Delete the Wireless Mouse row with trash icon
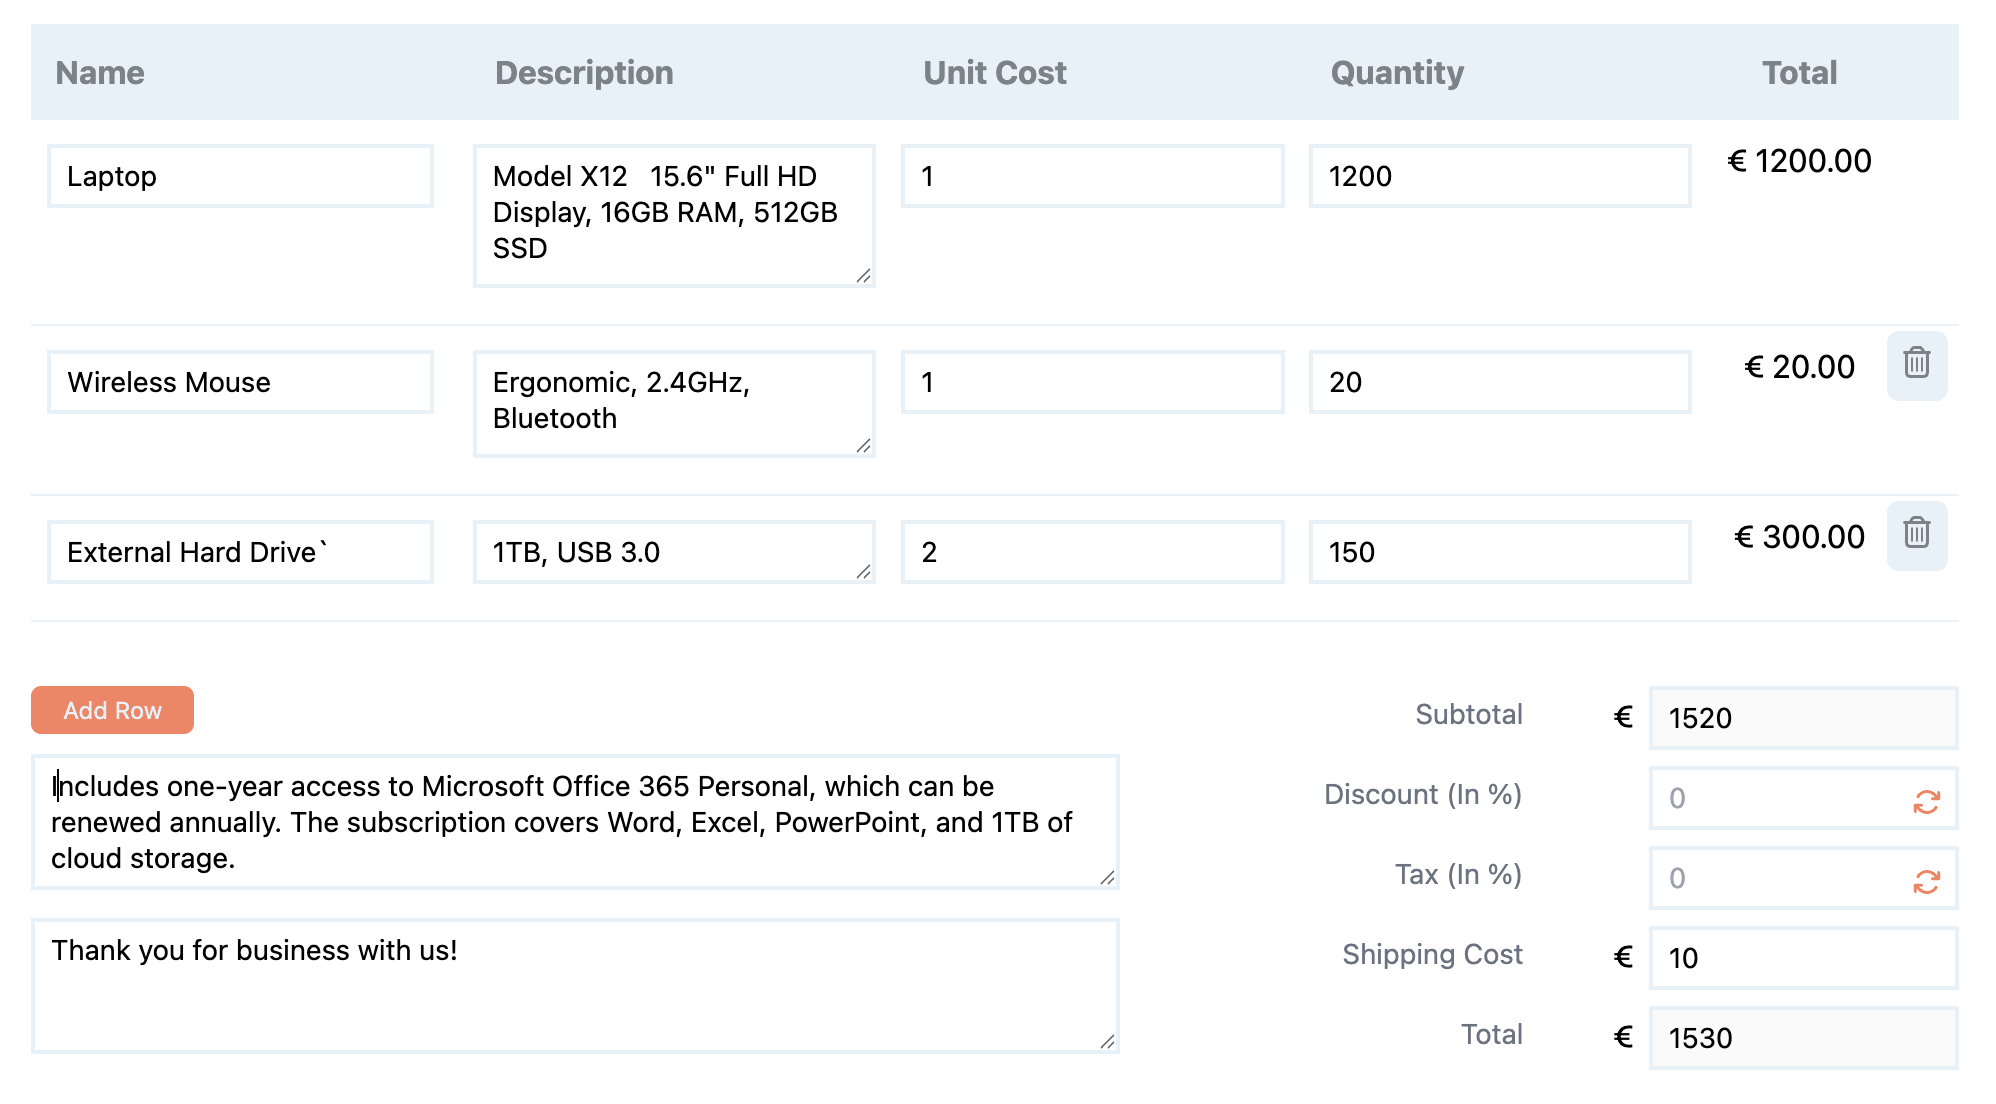This screenshot has width=1996, height=1104. pos(1916,365)
